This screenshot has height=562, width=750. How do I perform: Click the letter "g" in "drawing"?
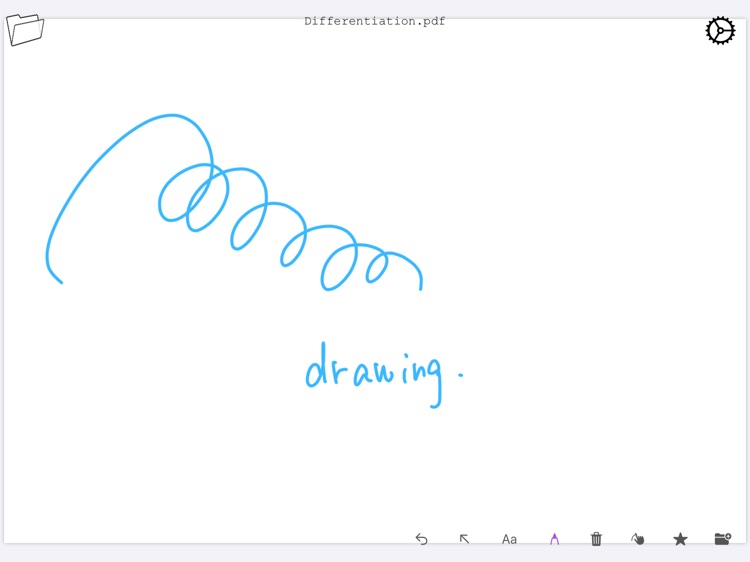(432, 380)
